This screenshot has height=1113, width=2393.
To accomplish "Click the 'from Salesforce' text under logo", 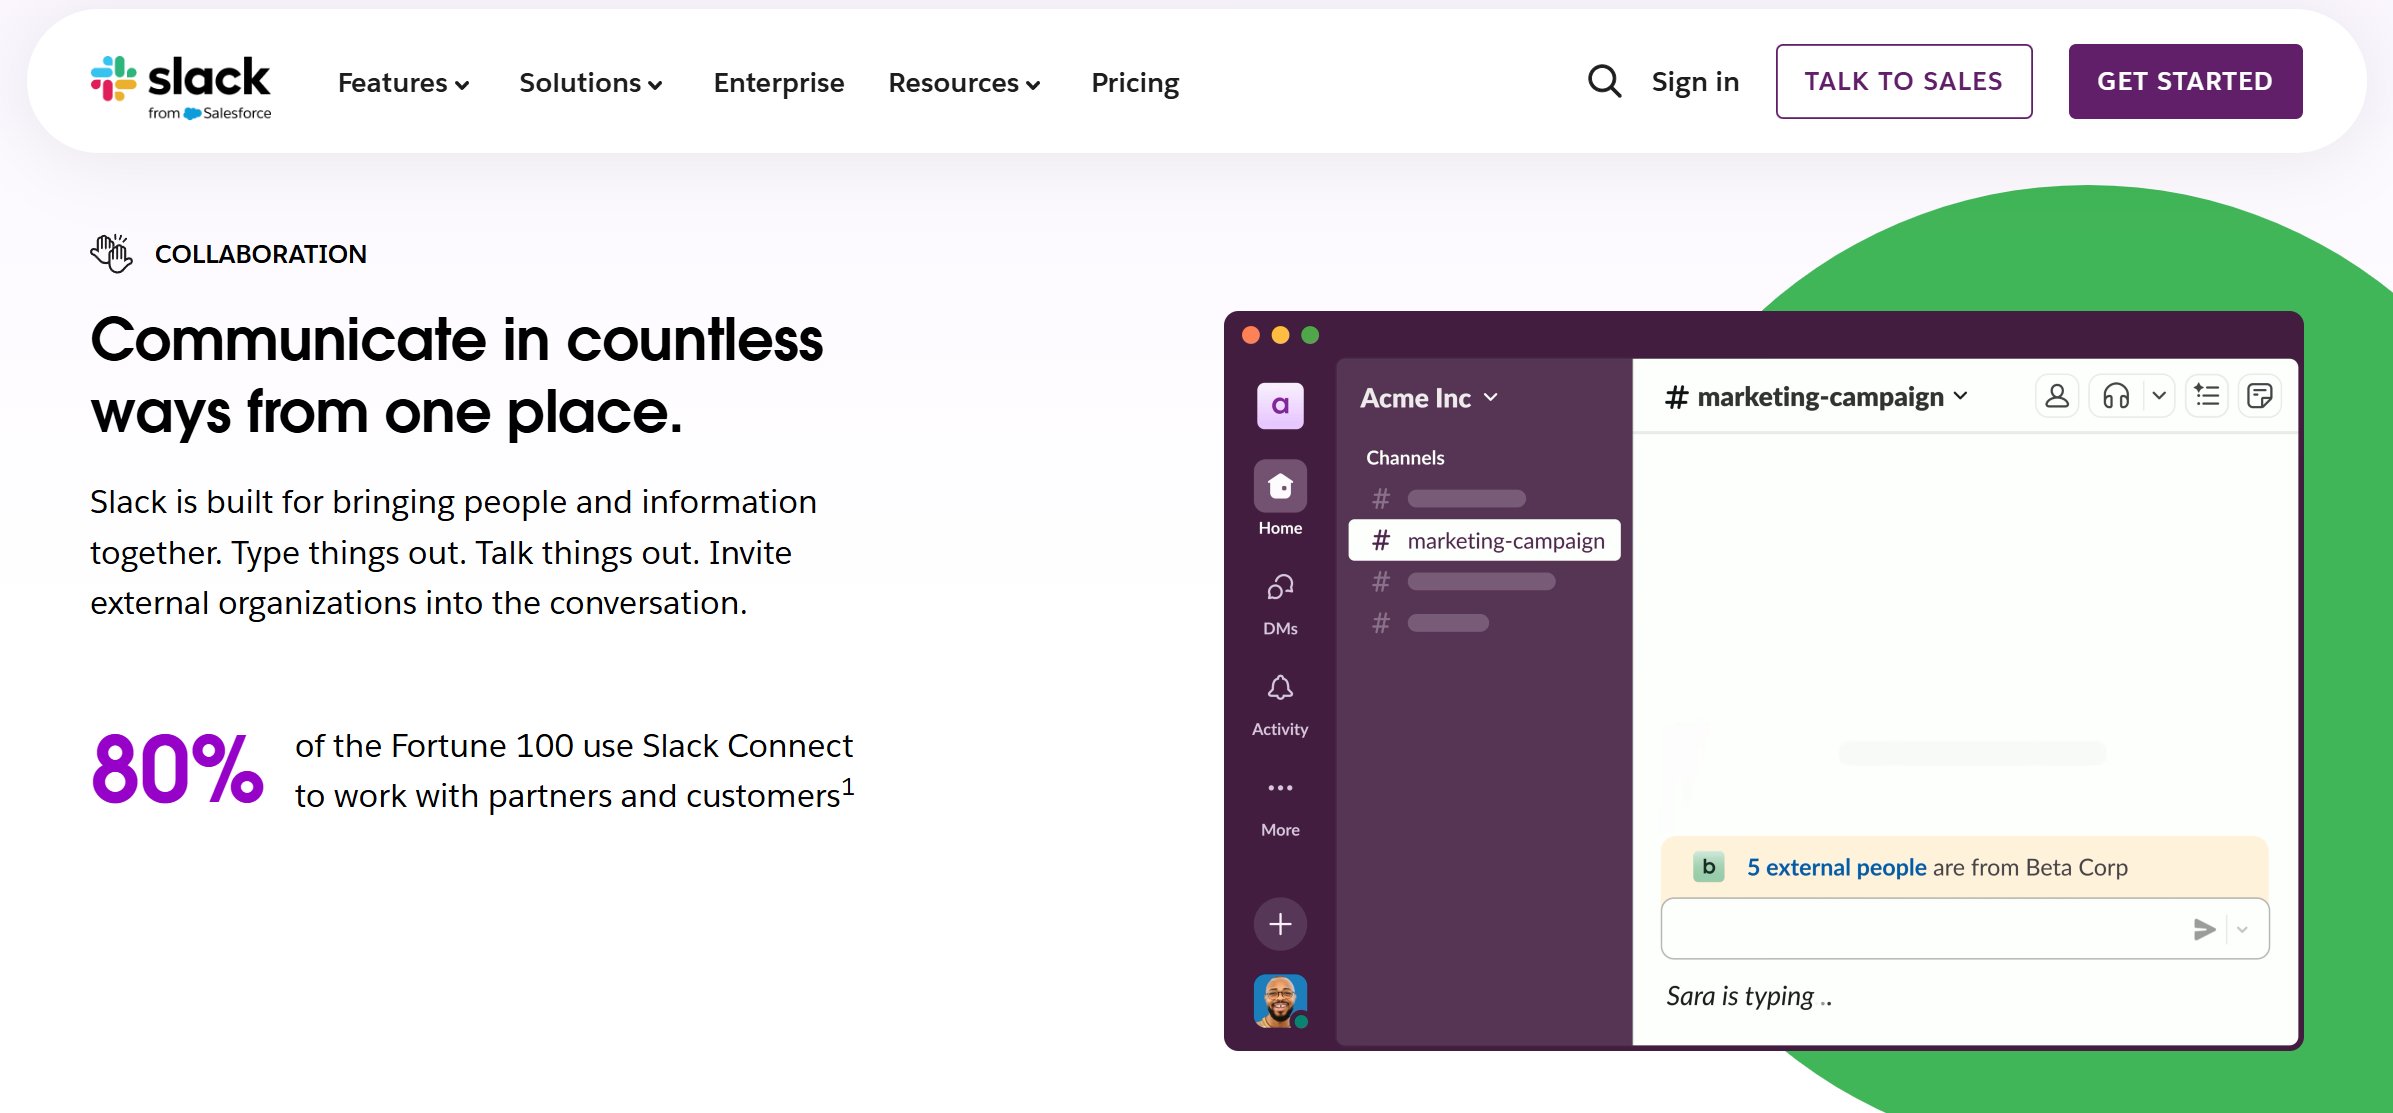I will (210, 113).
